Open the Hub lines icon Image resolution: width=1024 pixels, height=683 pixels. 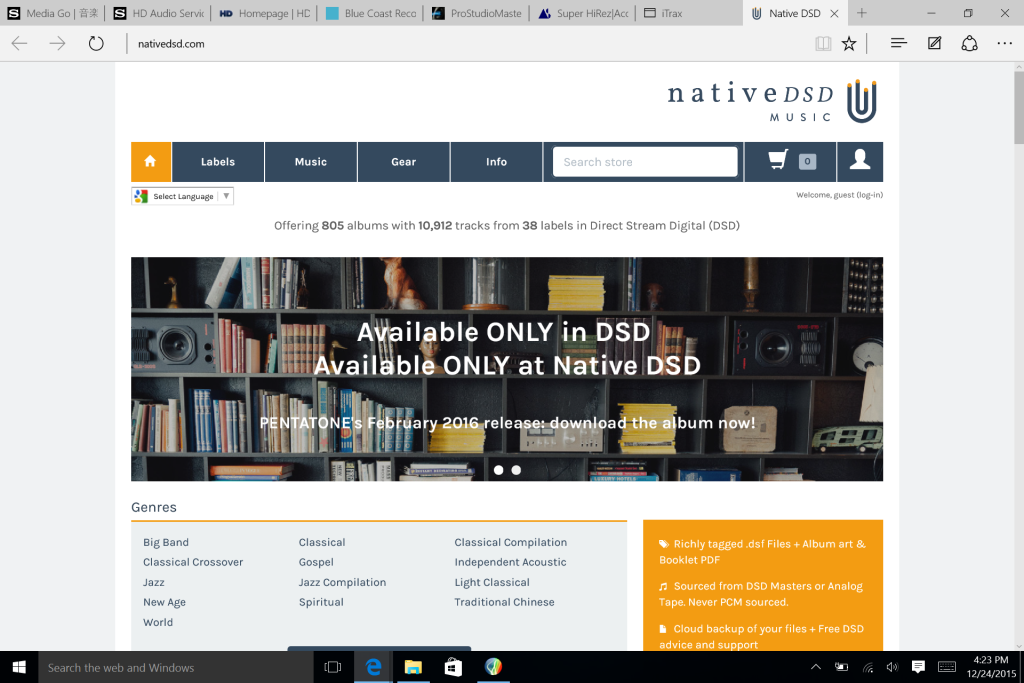pos(899,43)
